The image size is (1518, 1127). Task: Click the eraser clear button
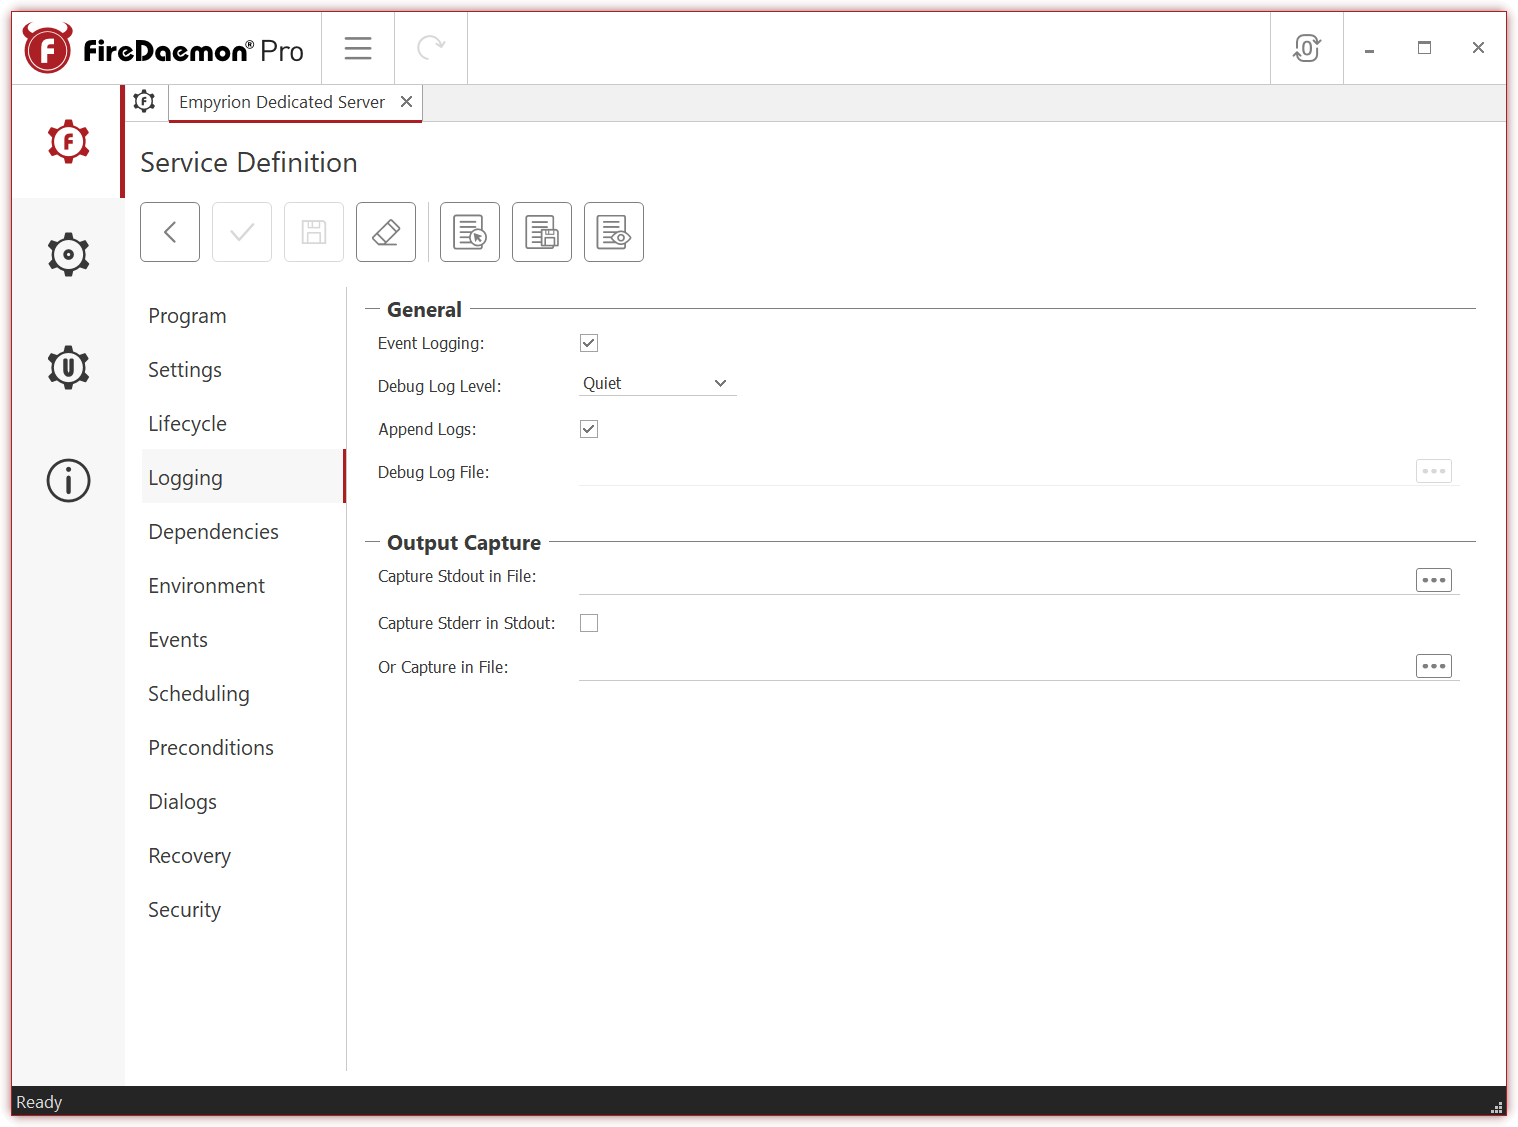[386, 232]
